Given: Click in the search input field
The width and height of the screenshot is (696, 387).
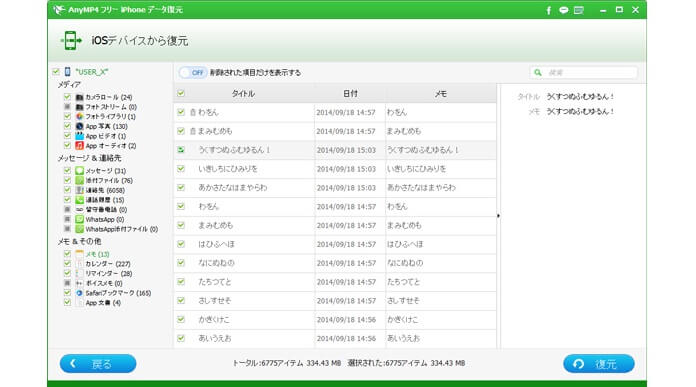Looking at the screenshot, I should pyautogui.click(x=584, y=72).
